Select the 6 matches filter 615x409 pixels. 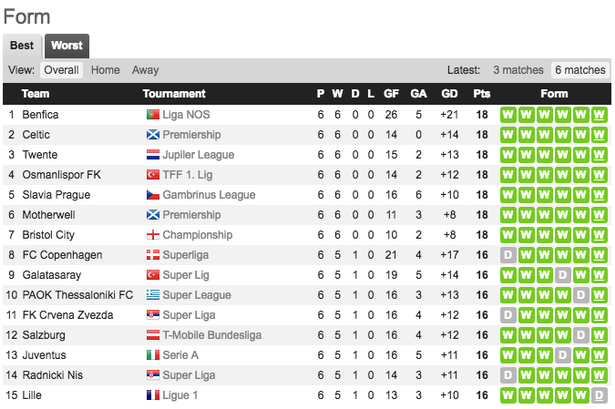(579, 70)
